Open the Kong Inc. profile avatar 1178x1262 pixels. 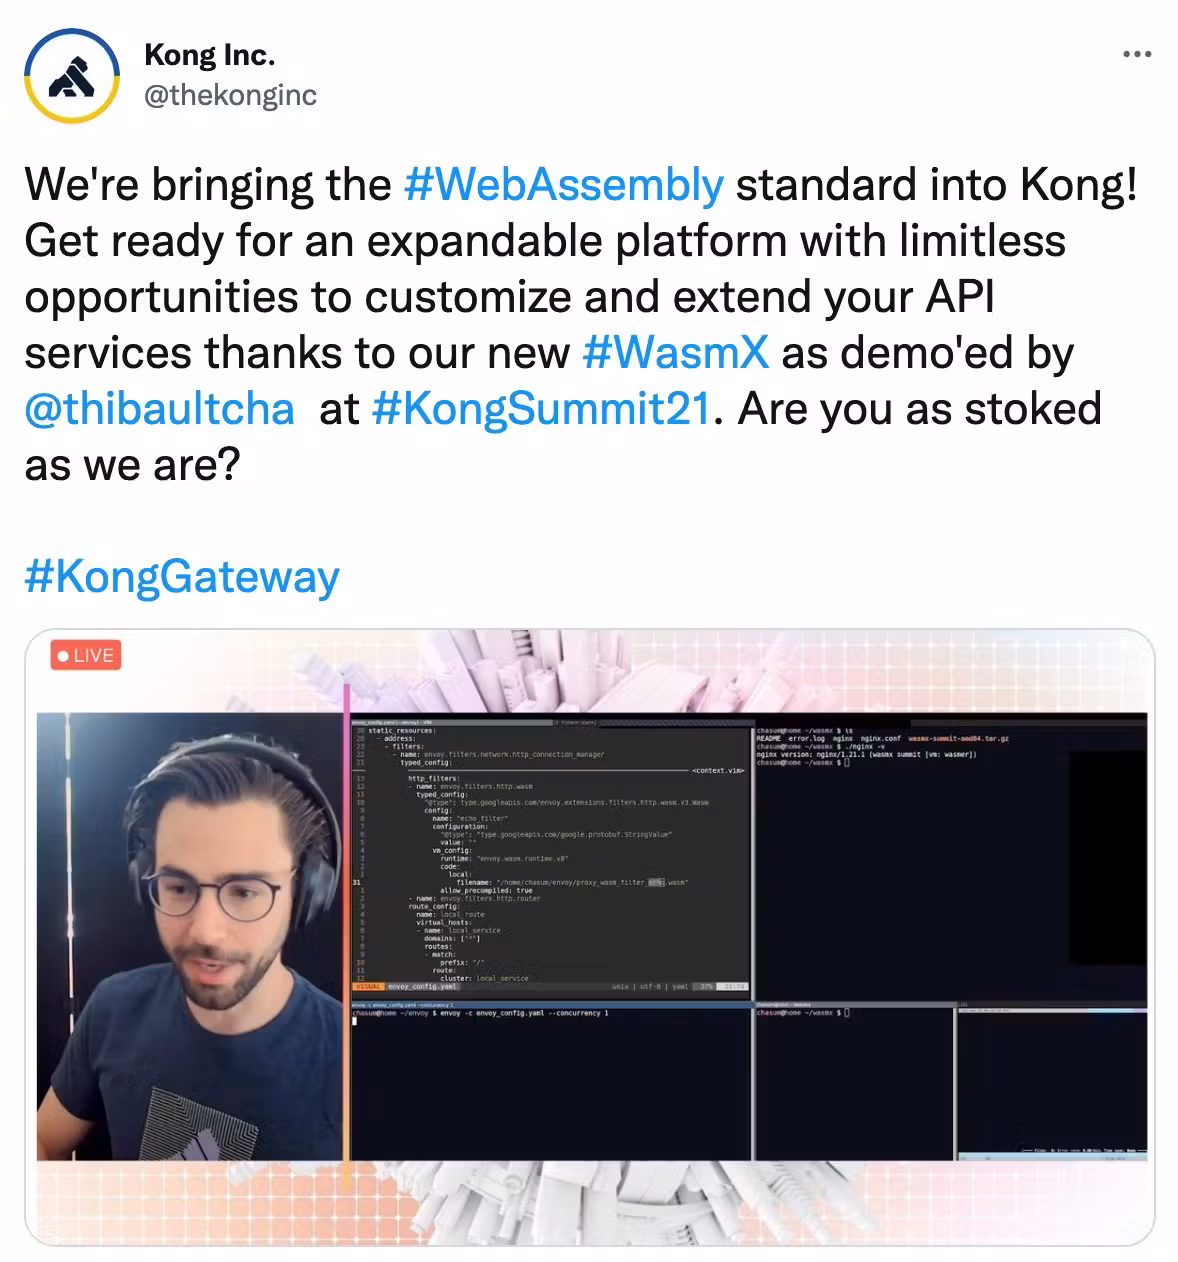[x=71, y=75]
